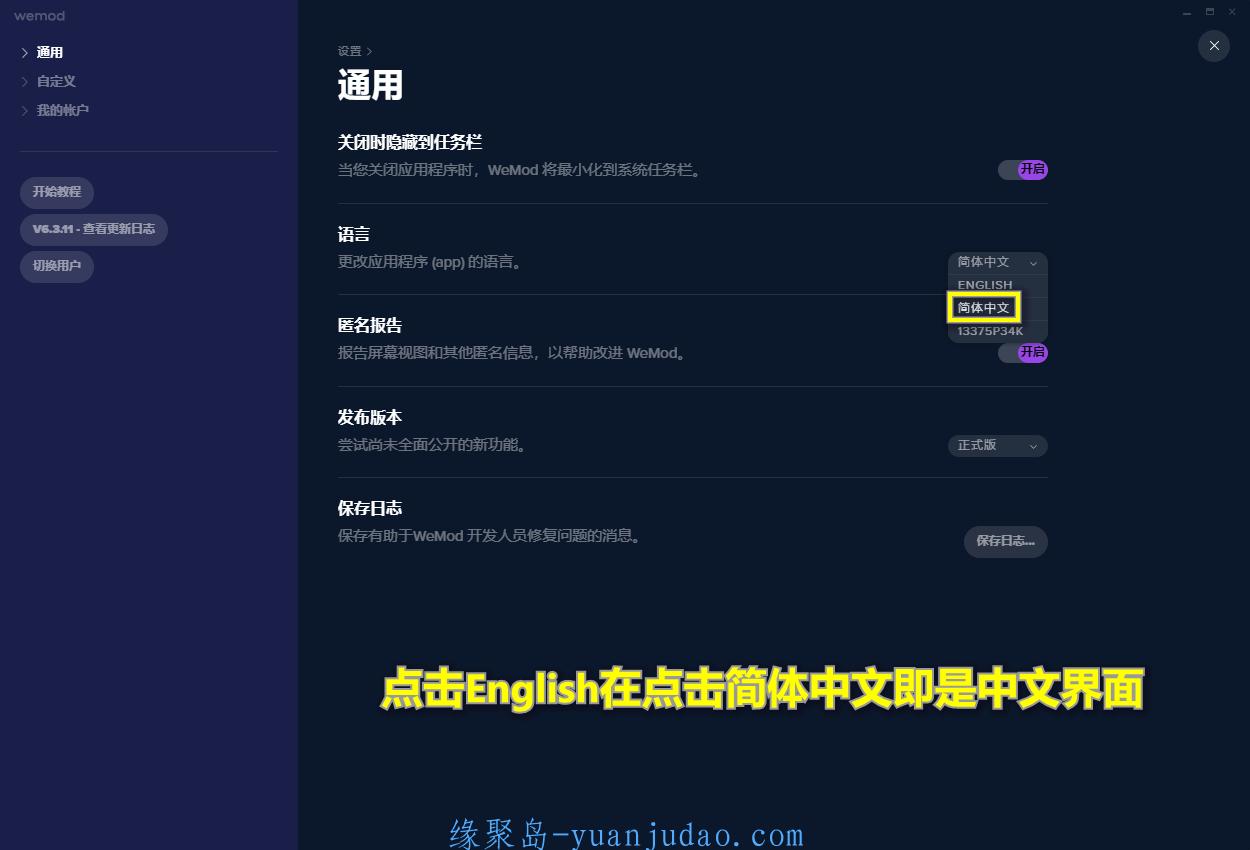The width and height of the screenshot is (1250, 850).
Task: Open the 自定义 settings section in the sidebar
Action: pyautogui.click(x=56, y=81)
